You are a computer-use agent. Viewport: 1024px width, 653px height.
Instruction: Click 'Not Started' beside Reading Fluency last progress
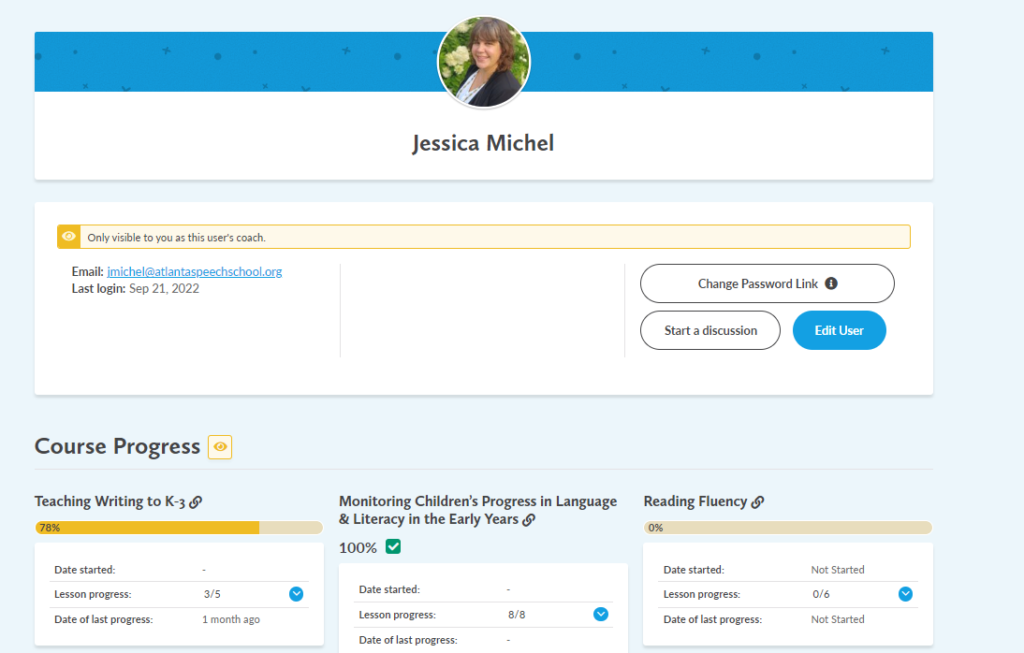click(x=838, y=619)
